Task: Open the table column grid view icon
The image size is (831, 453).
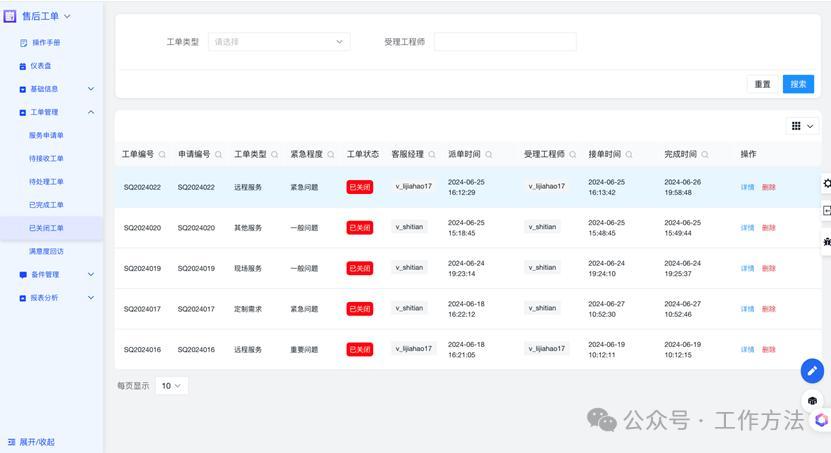Action: tap(802, 126)
